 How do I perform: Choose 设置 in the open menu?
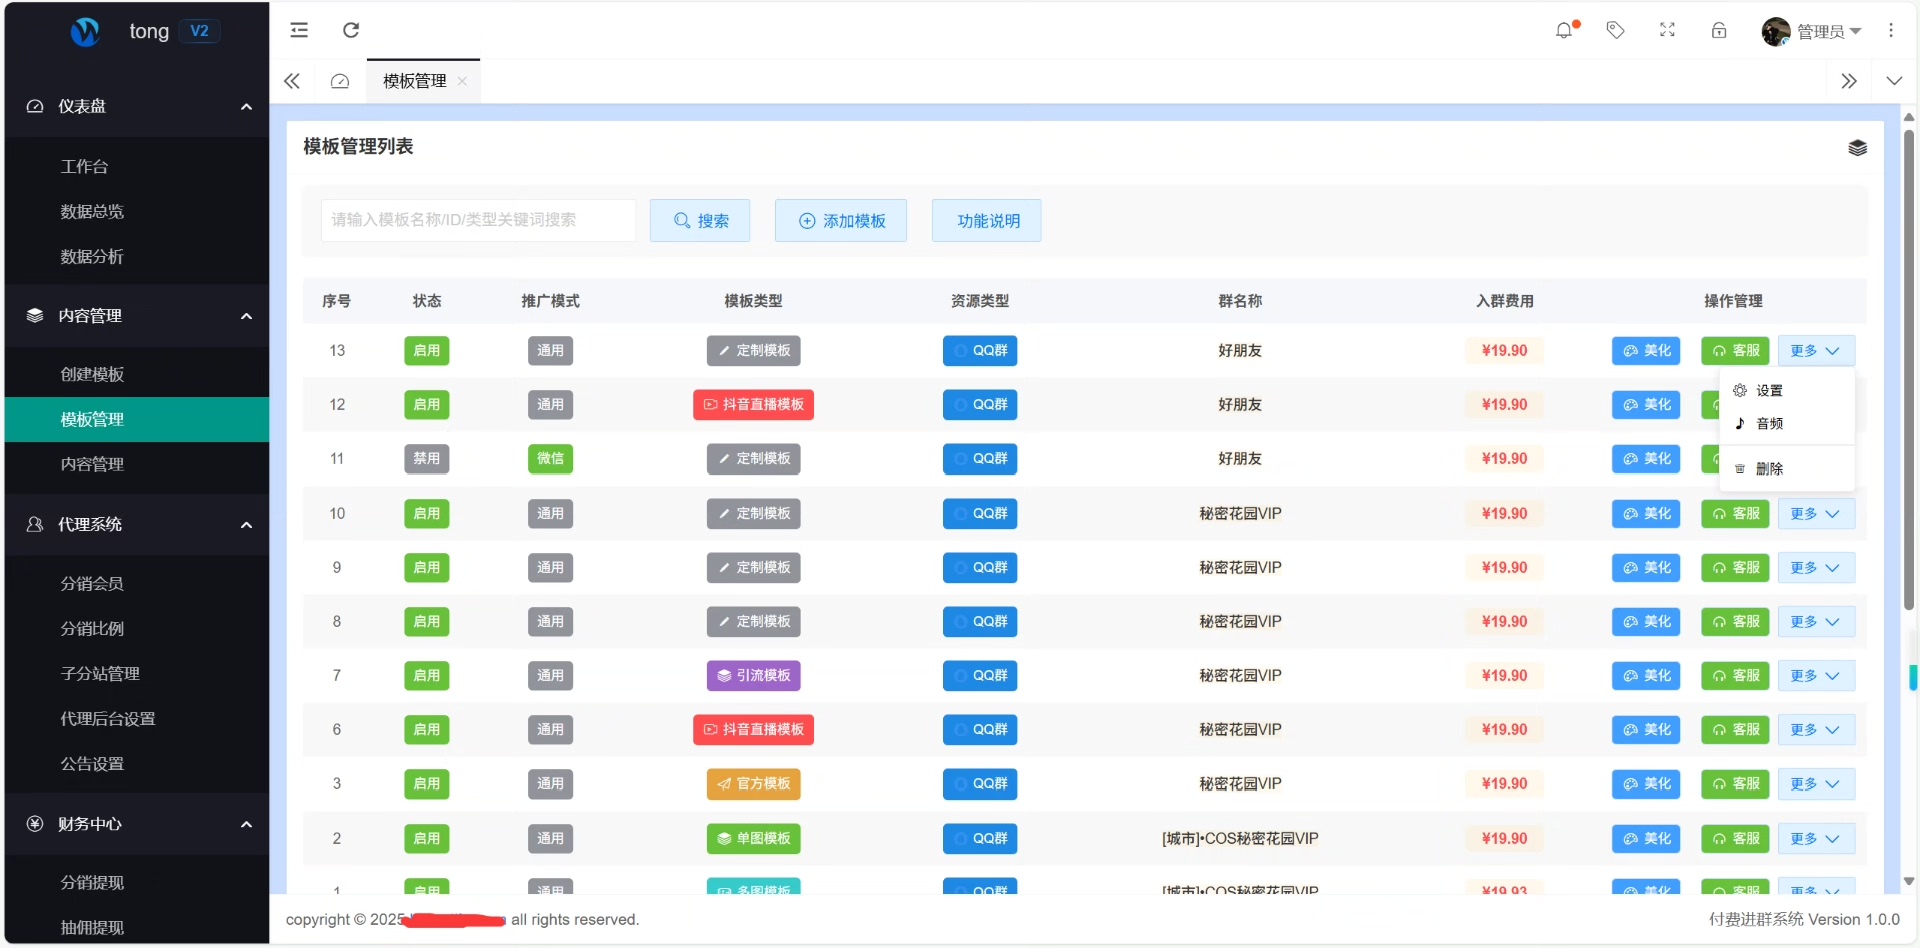pos(1769,391)
